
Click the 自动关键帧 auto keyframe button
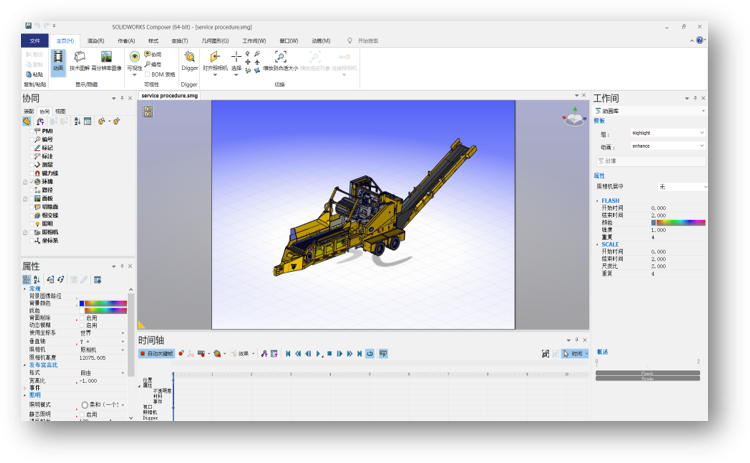157,353
